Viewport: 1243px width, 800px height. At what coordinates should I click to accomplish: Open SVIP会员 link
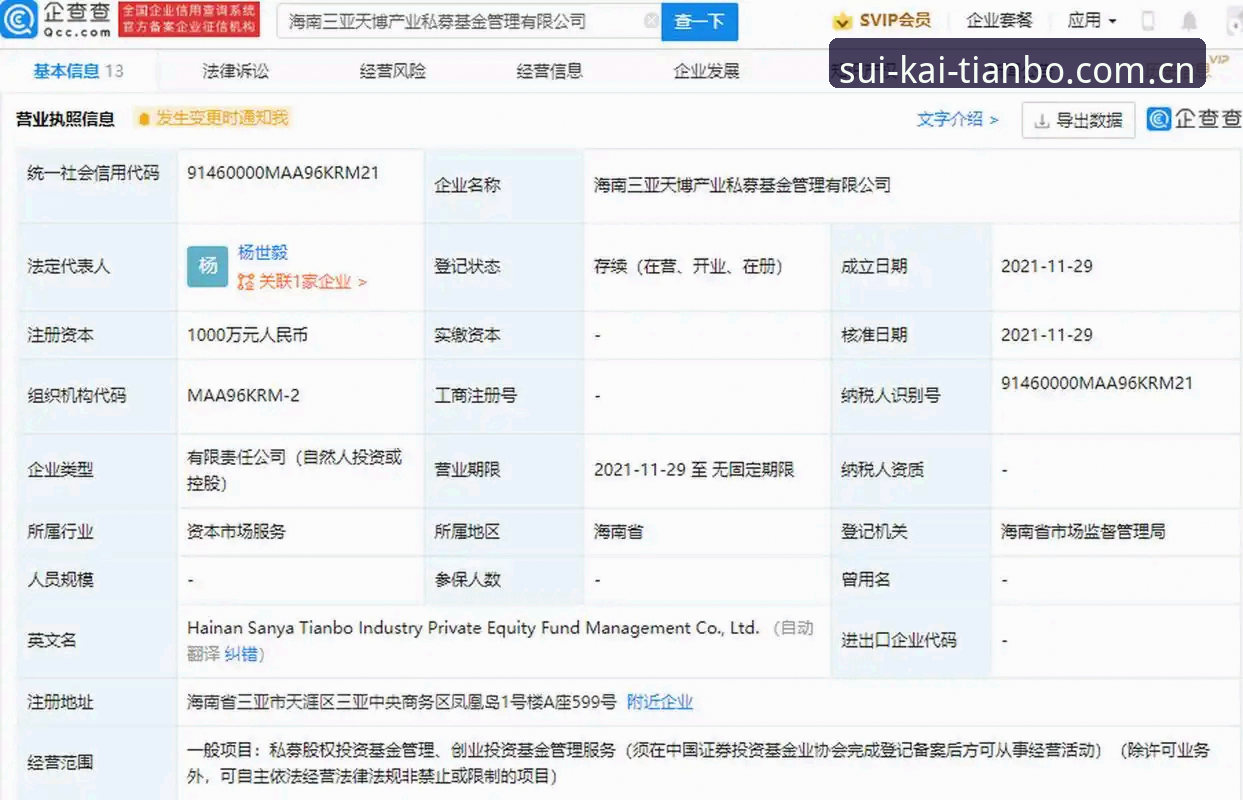(x=895, y=20)
